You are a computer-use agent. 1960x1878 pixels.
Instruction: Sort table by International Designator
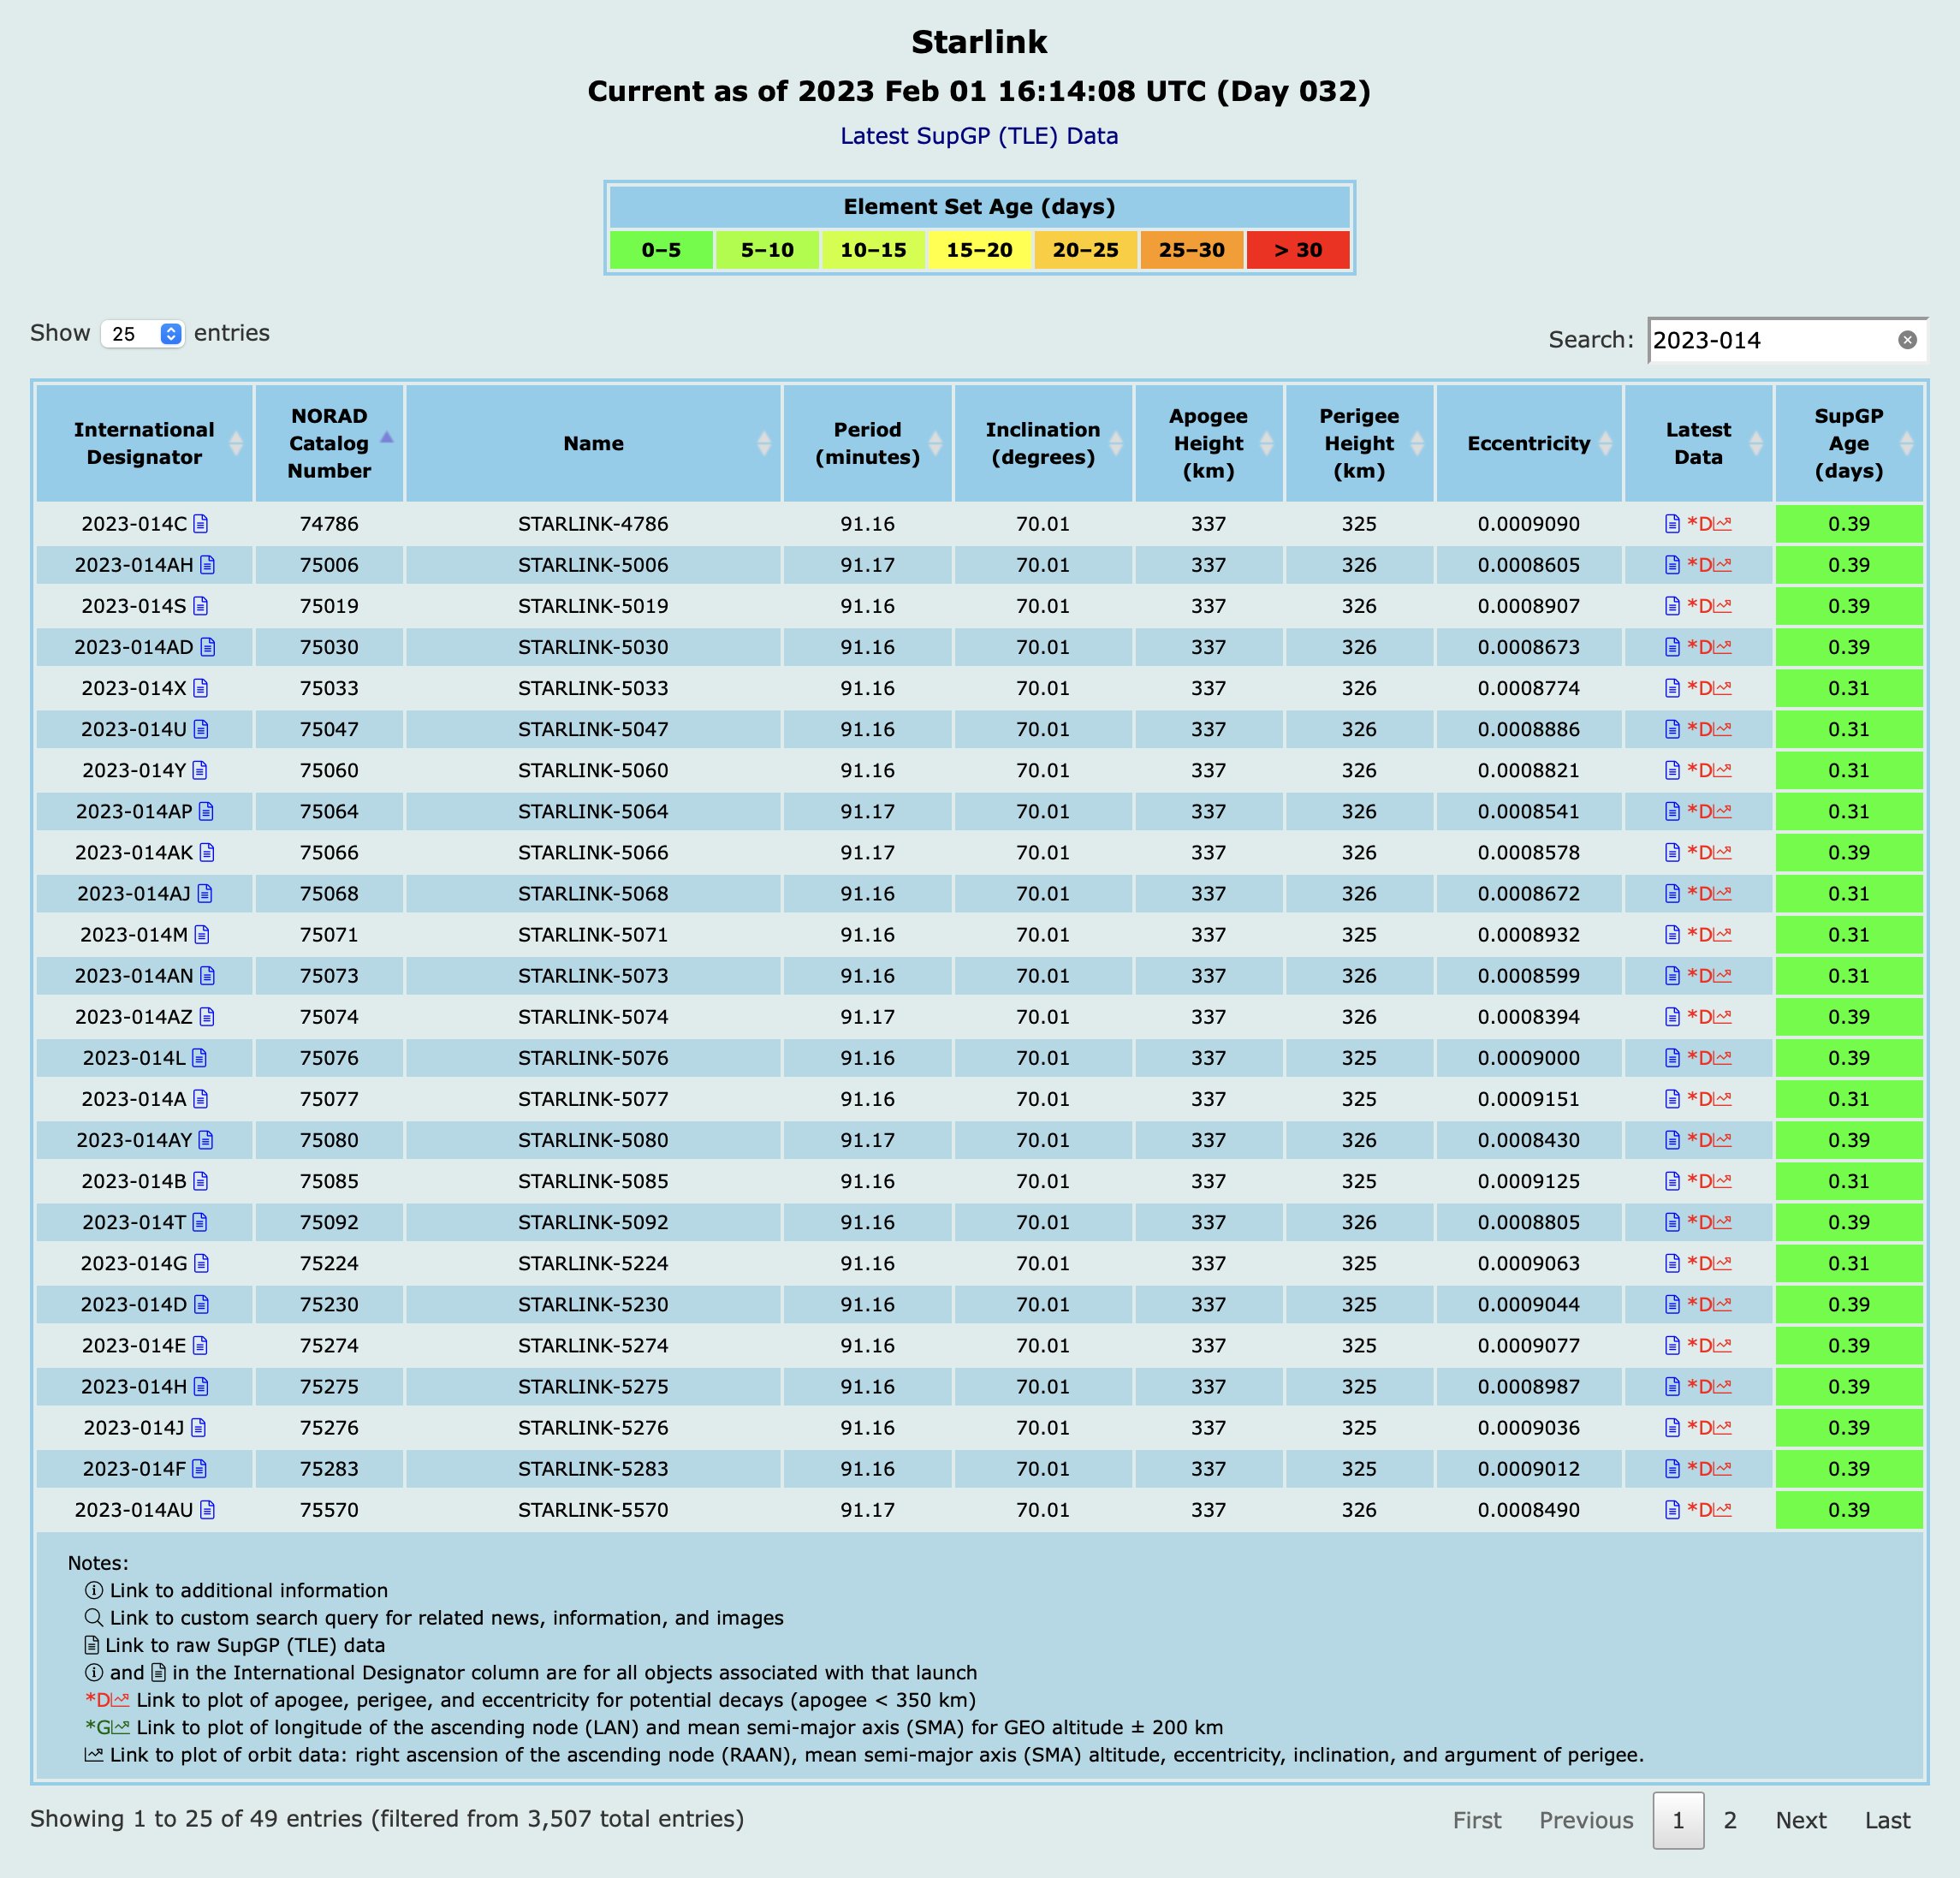click(144, 443)
